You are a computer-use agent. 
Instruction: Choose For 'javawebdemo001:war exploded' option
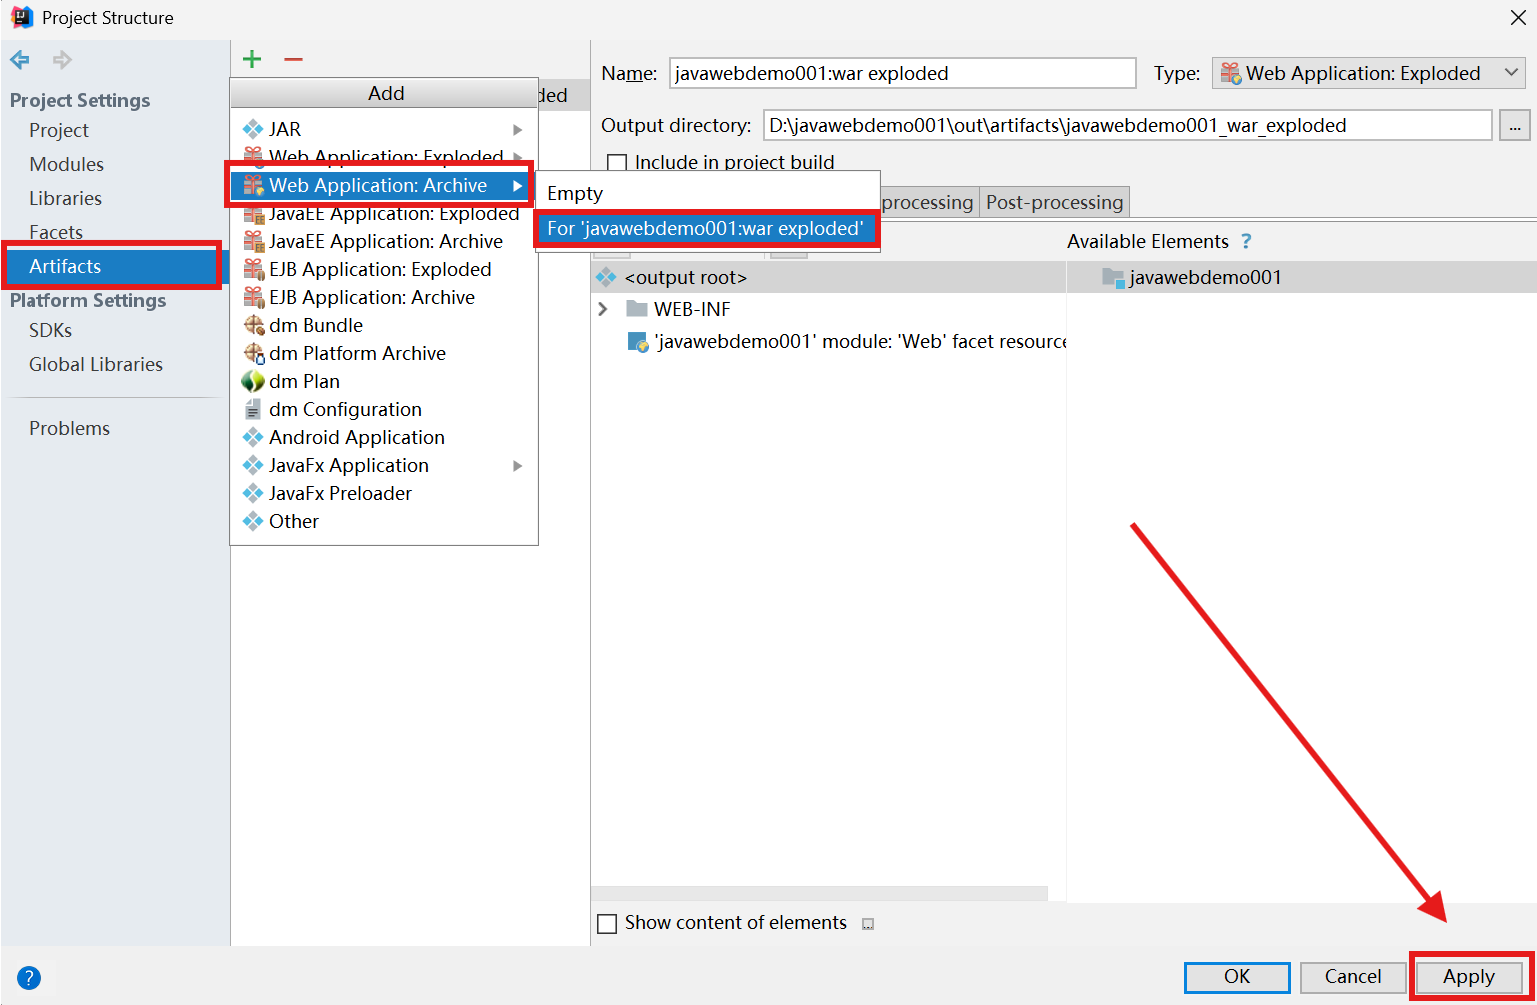point(706,228)
